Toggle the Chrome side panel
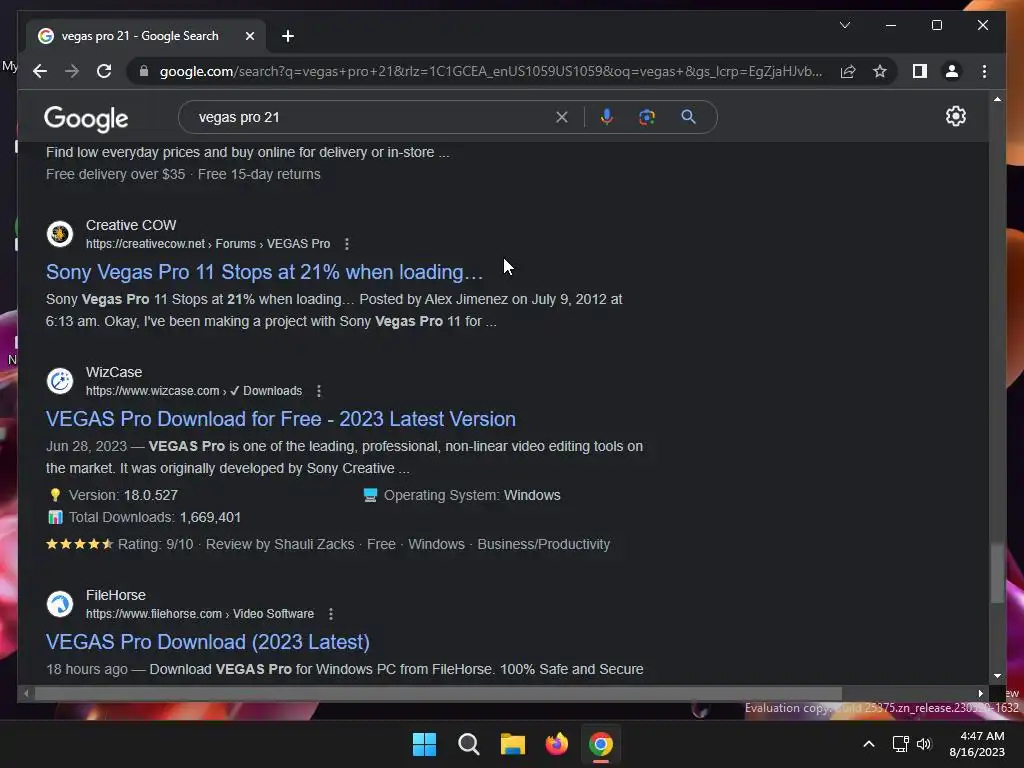The image size is (1024, 768). 920,71
